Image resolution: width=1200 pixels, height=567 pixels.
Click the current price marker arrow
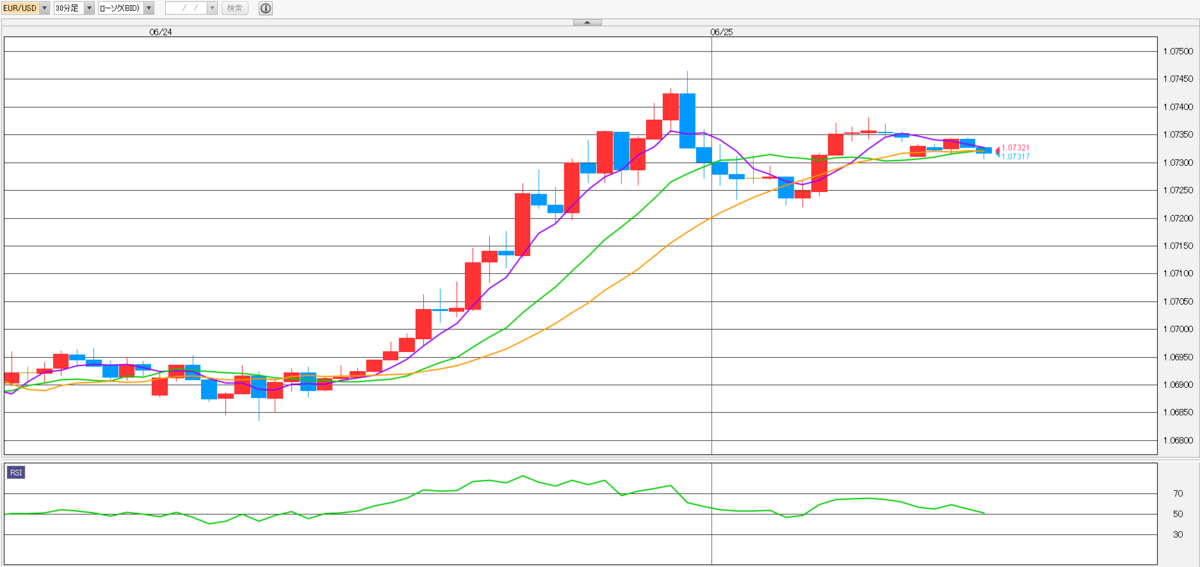pyautogui.click(x=996, y=151)
